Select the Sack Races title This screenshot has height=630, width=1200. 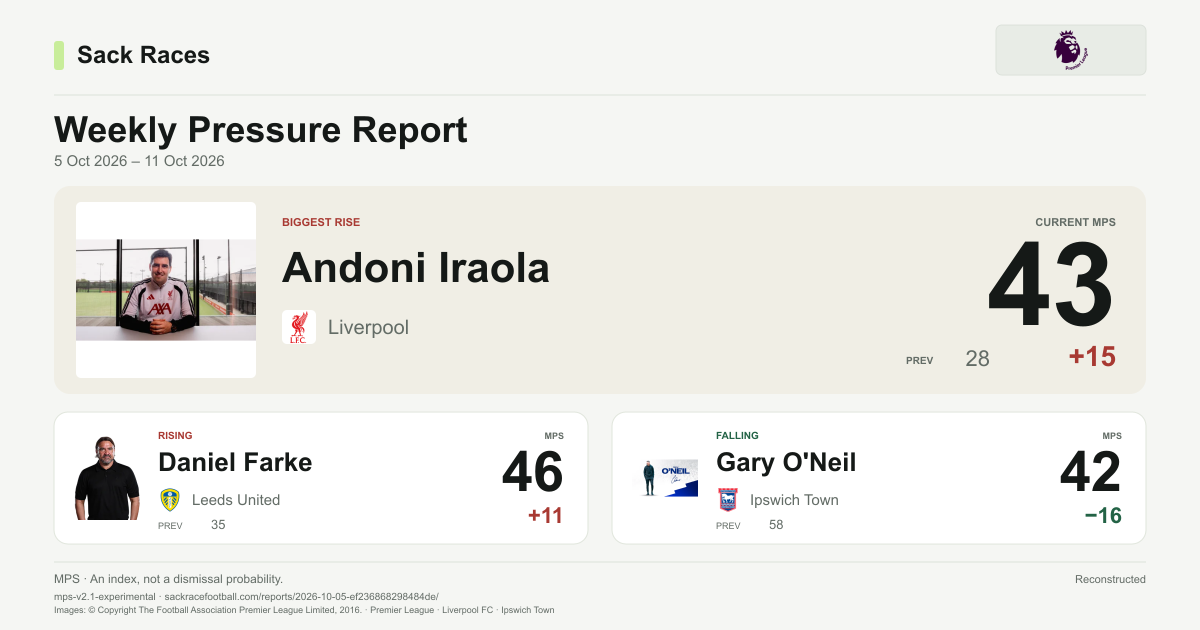click(x=143, y=55)
